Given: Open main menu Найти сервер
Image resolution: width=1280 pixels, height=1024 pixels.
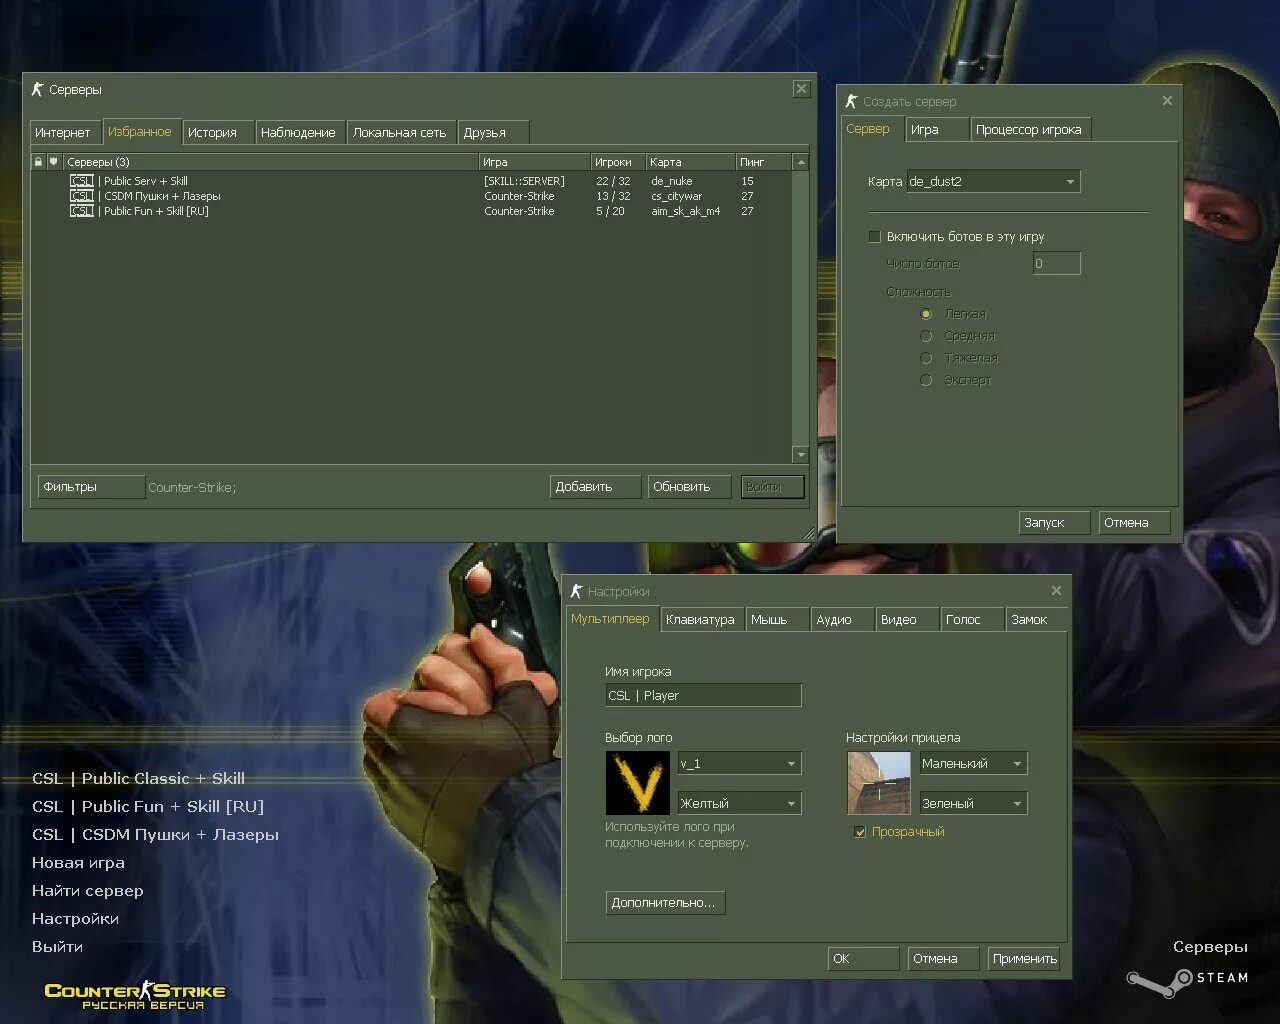Looking at the screenshot, I should point(88,891).
